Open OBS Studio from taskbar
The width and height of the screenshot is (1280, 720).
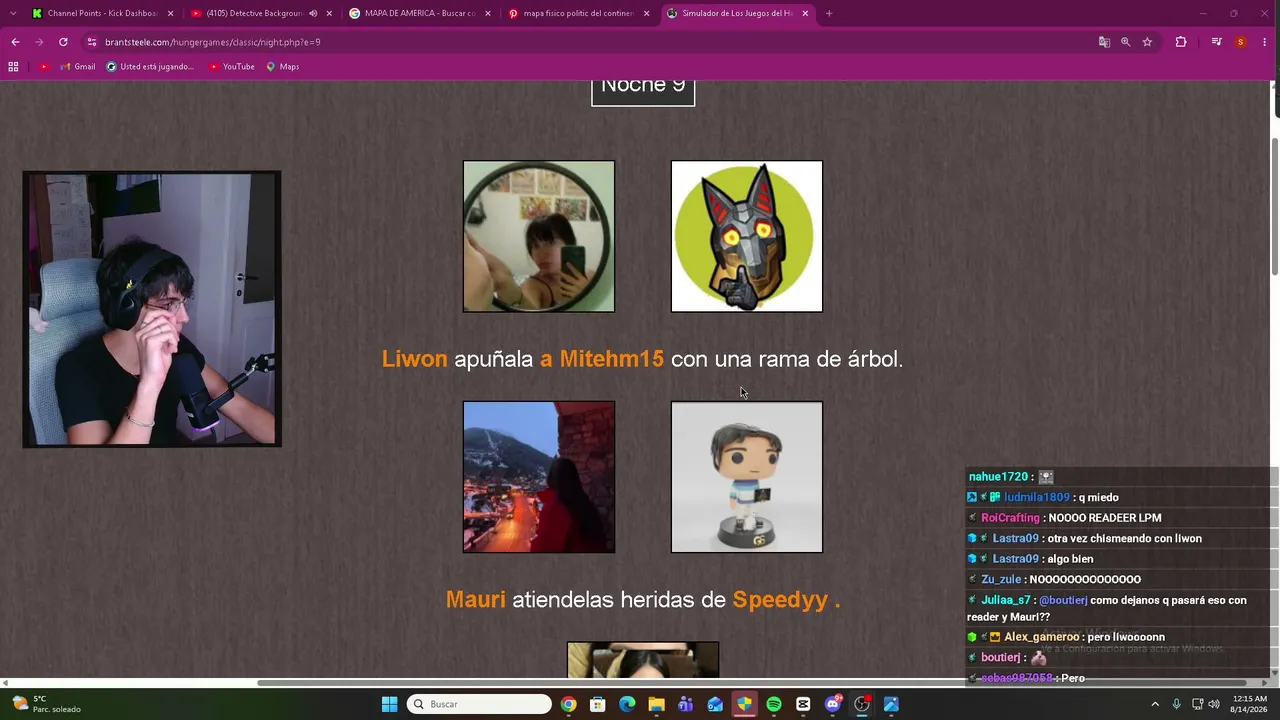tap(862, 704)
